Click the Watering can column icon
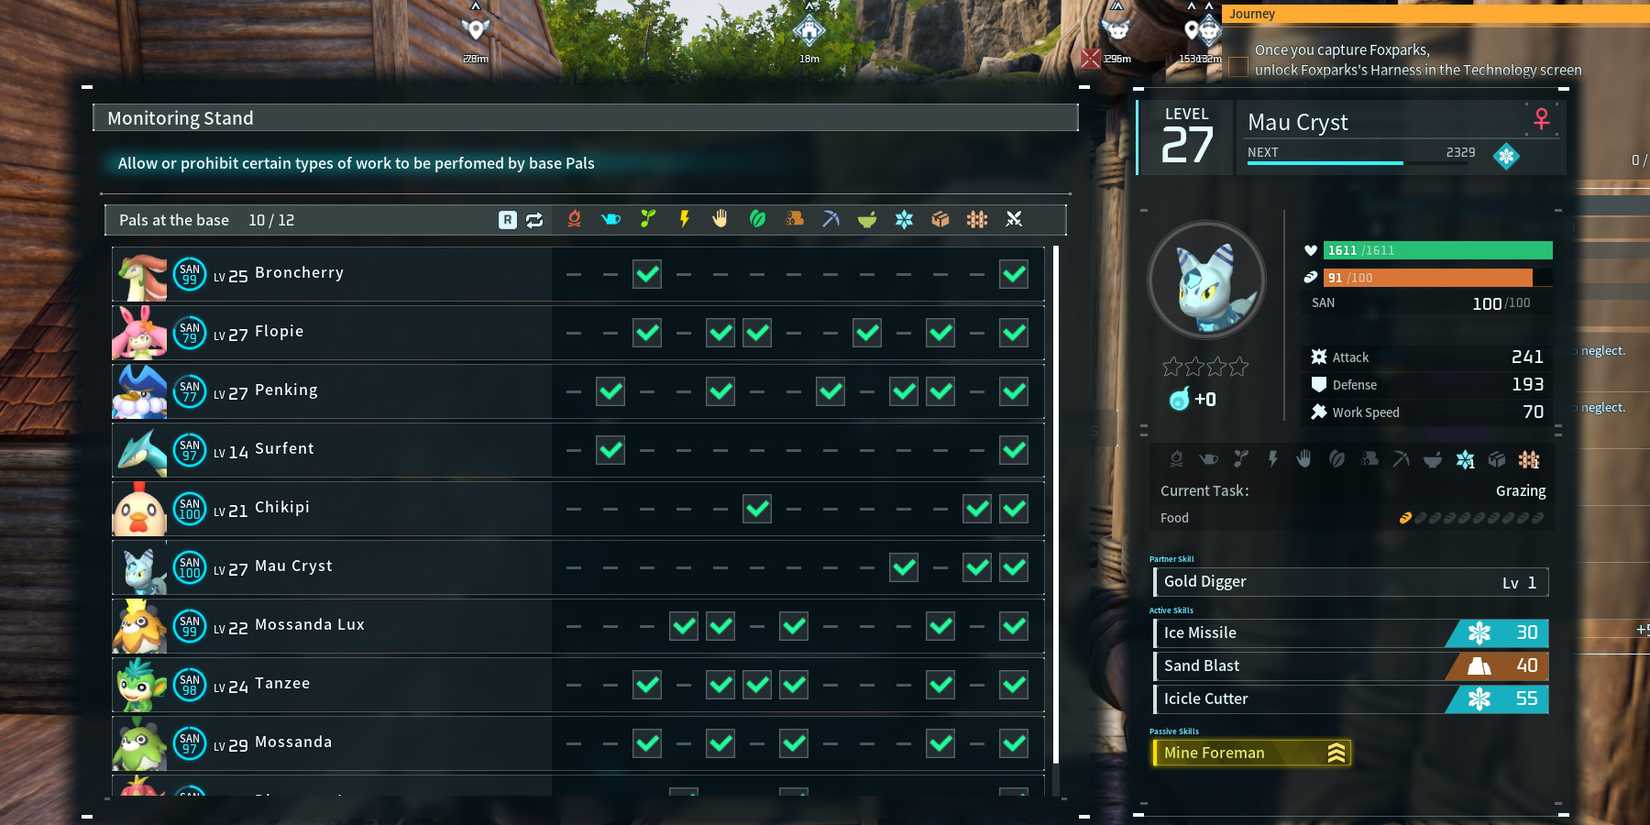This screenshot has height=825, width=1650. pyautogui.click(x=610, y=219)
